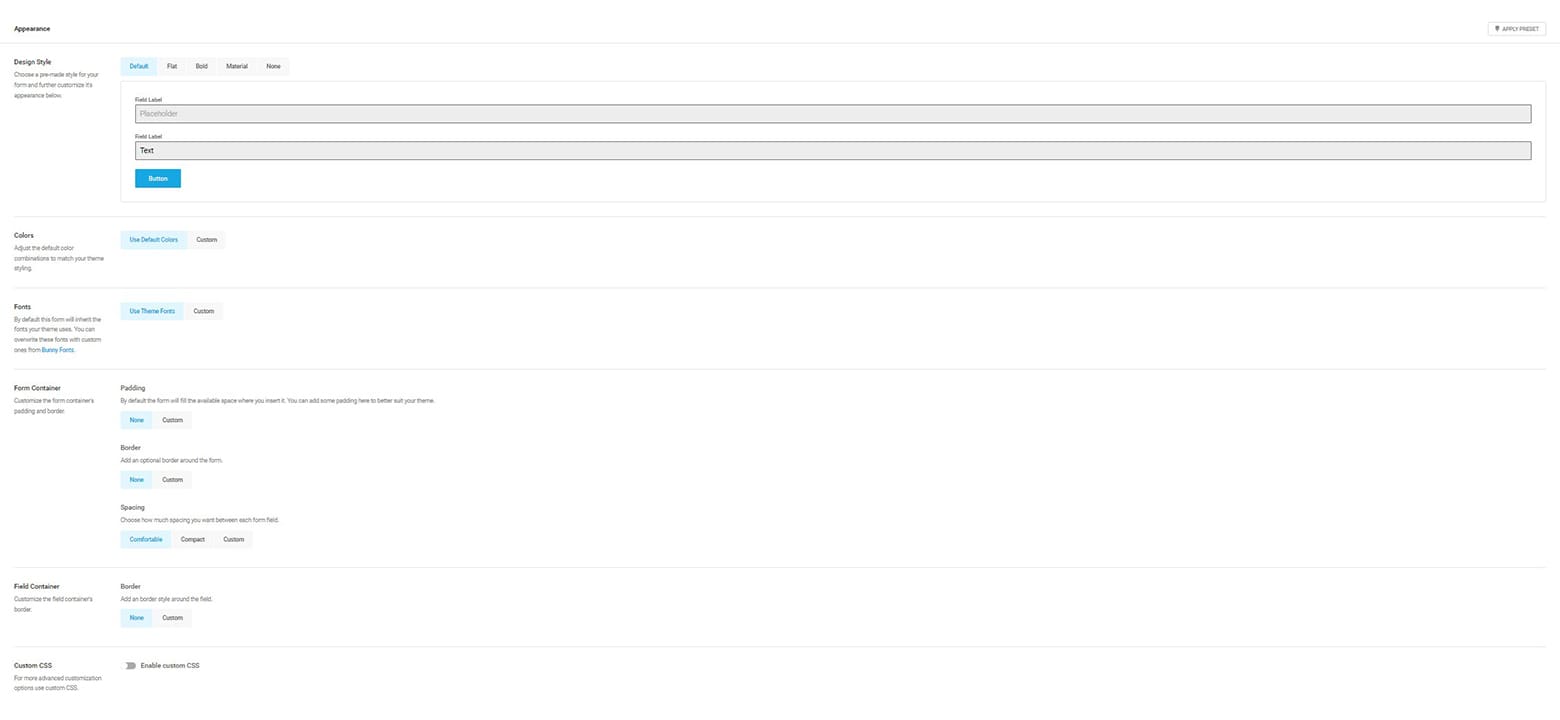Click the Text input in the preview
Viewport: 1560px width, 720px height.
point(400,150)
